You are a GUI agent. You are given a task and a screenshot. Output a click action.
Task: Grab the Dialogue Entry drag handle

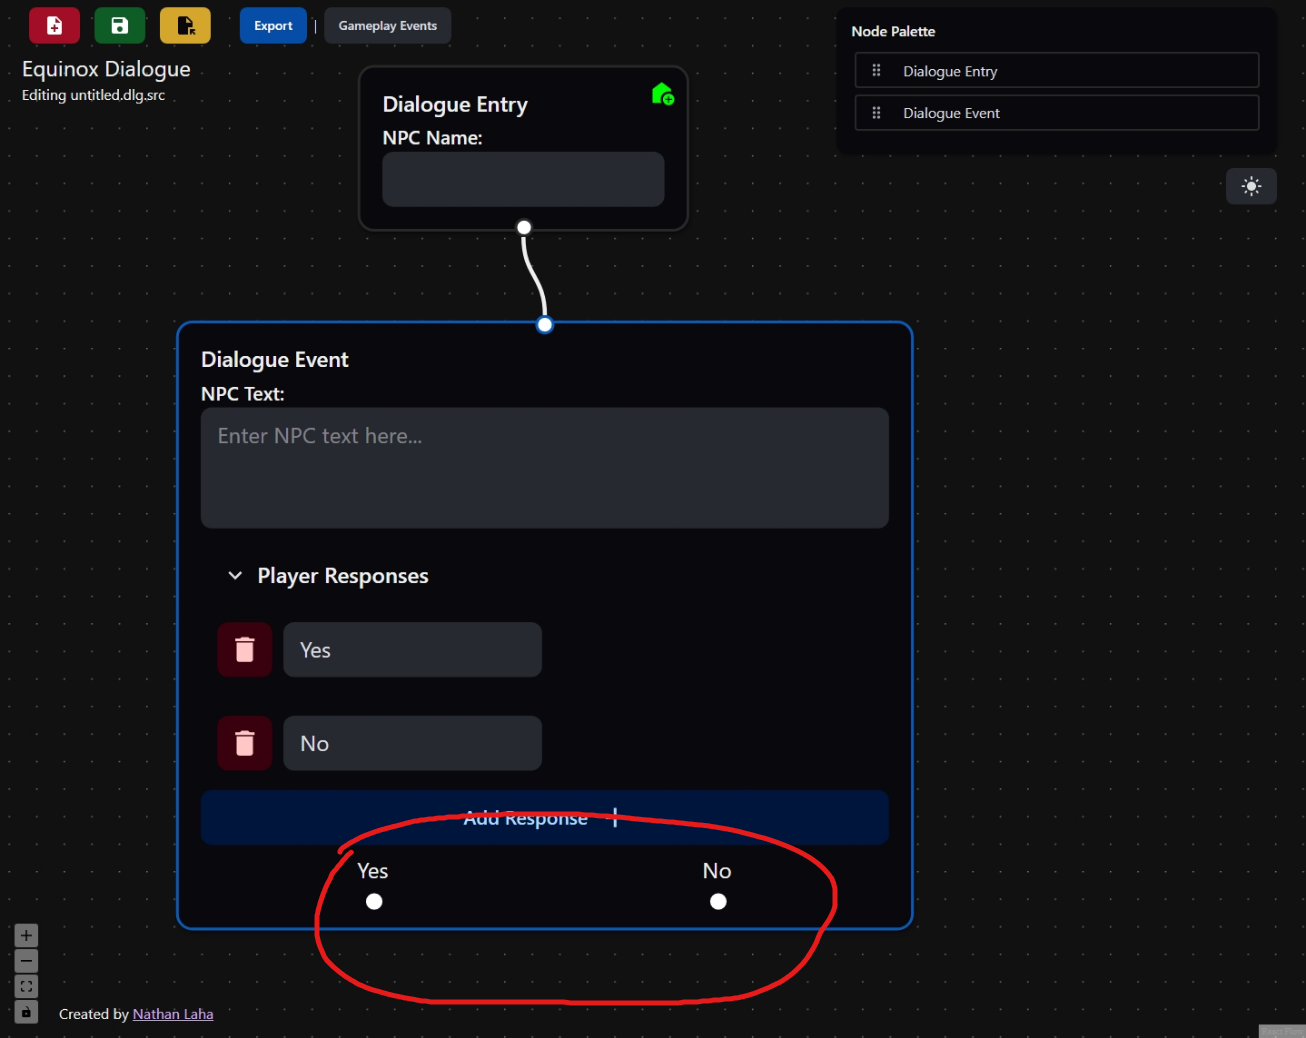click(875, 70)
